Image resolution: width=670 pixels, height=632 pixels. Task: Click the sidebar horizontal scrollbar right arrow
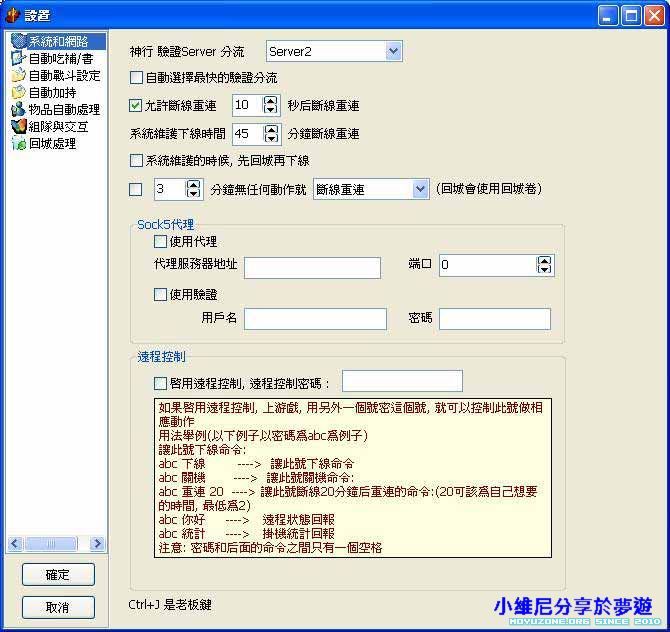(98, 544)
